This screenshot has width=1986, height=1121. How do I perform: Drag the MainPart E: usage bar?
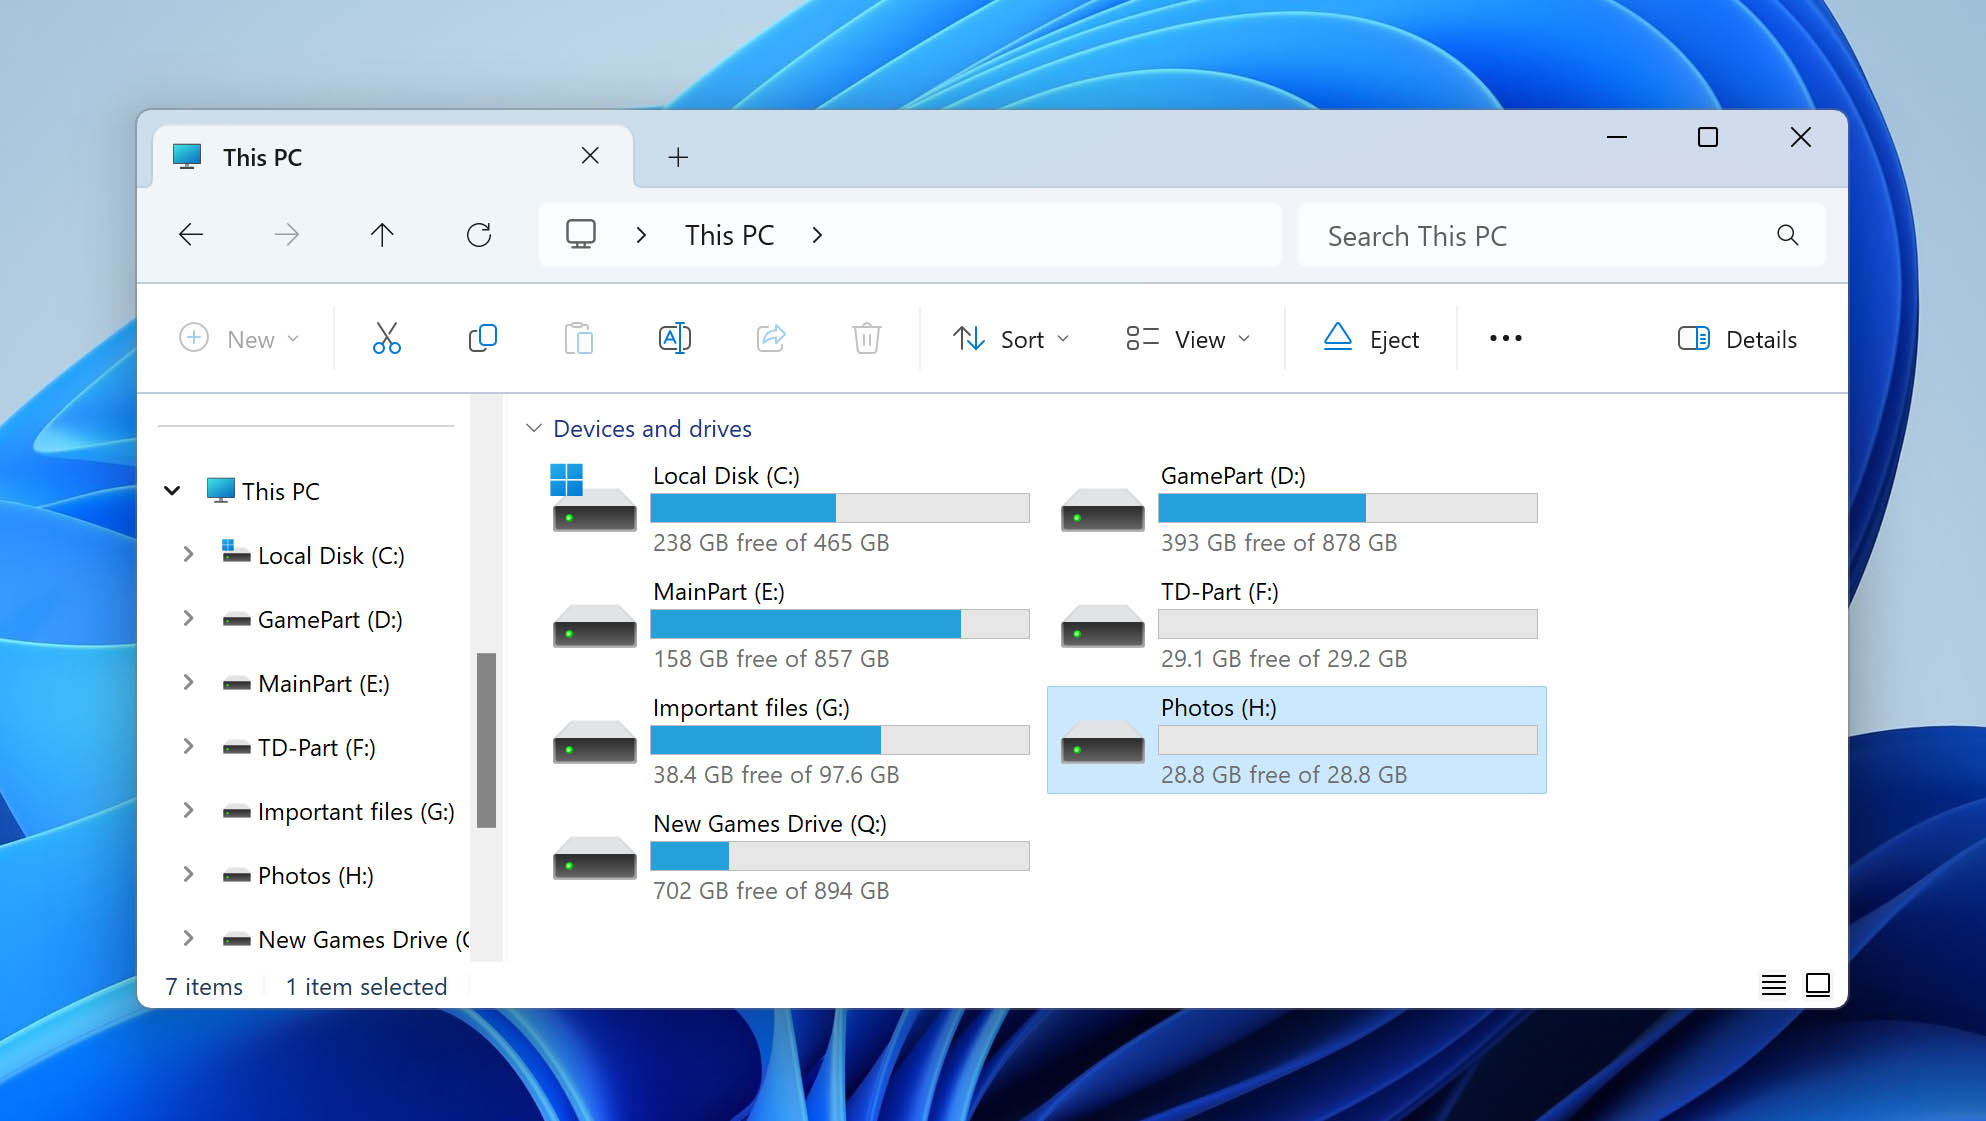842,625
